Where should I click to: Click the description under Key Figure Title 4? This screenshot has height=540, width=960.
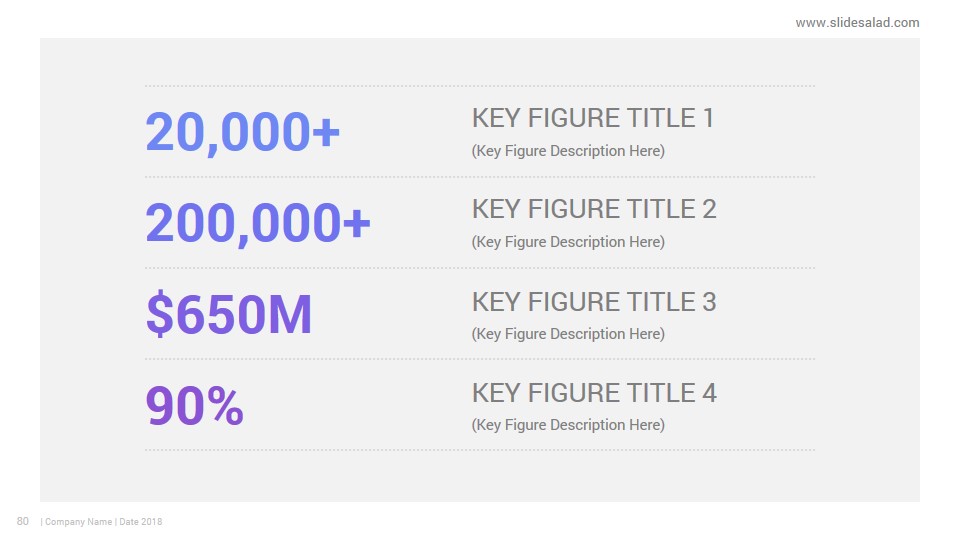[568, 425]
